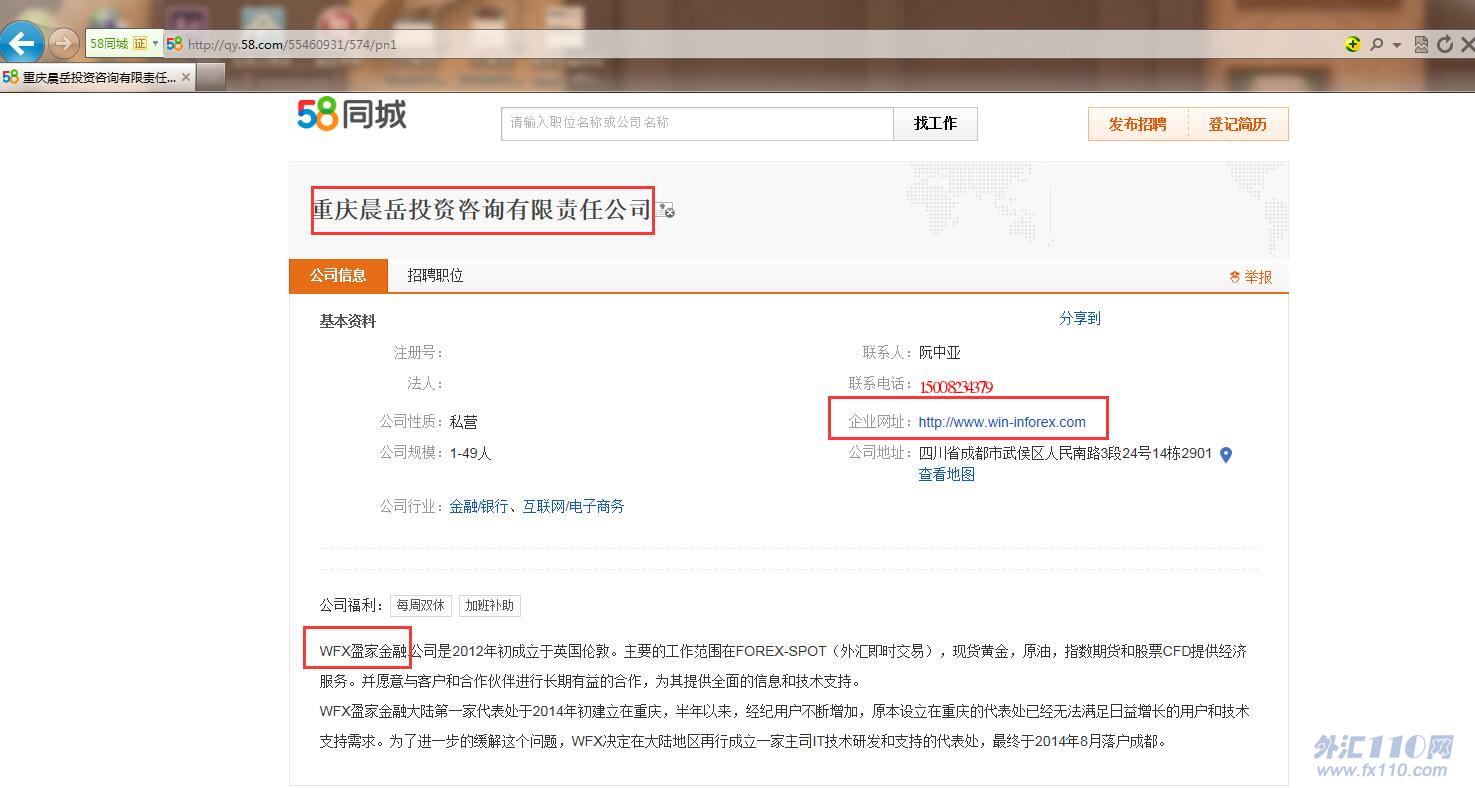
Task: Click the 查看地图 link
Action: (x=947, y=474)
